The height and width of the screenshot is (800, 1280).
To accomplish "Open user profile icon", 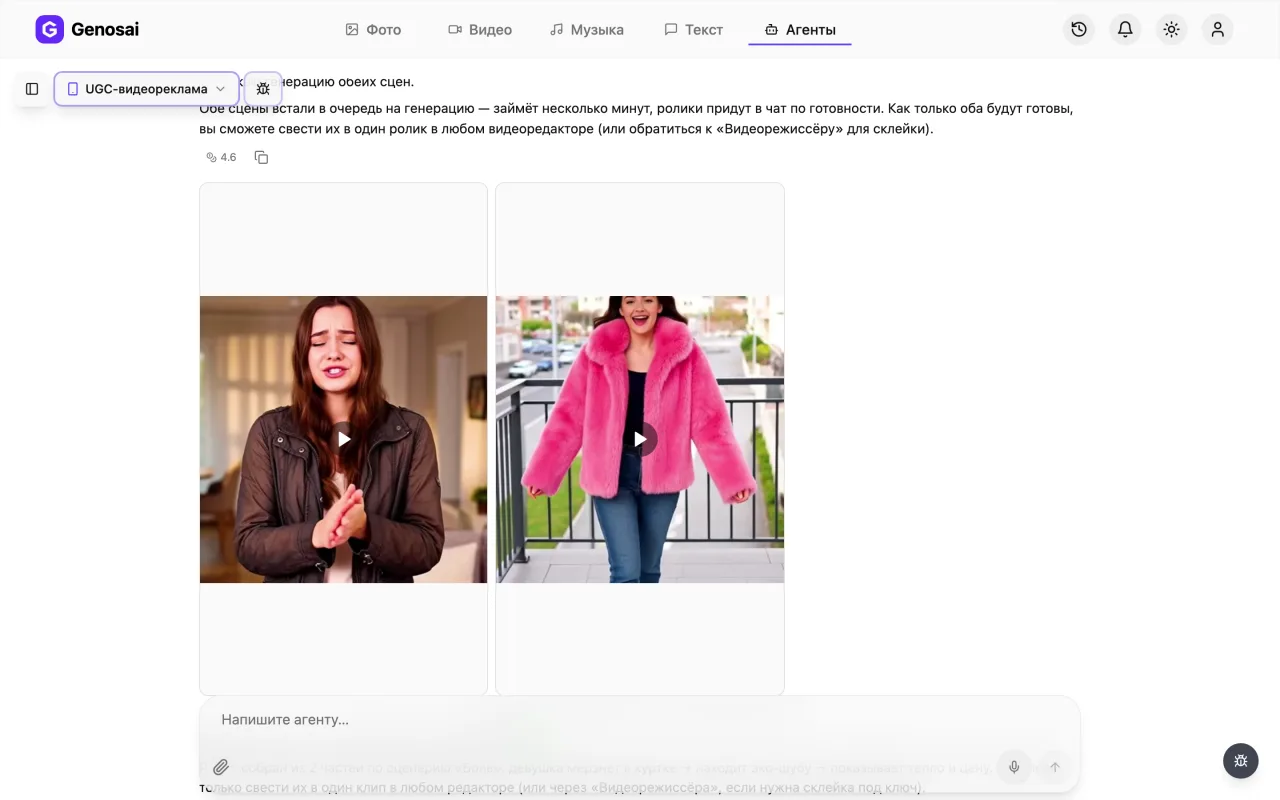I will (1217, 30).
